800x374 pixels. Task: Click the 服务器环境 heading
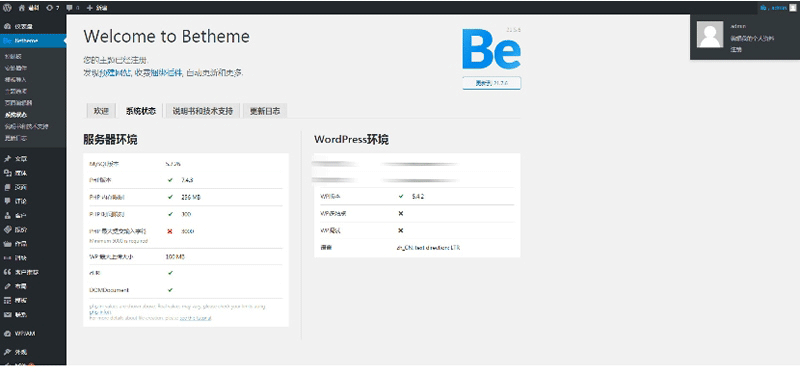pos(110,139)
